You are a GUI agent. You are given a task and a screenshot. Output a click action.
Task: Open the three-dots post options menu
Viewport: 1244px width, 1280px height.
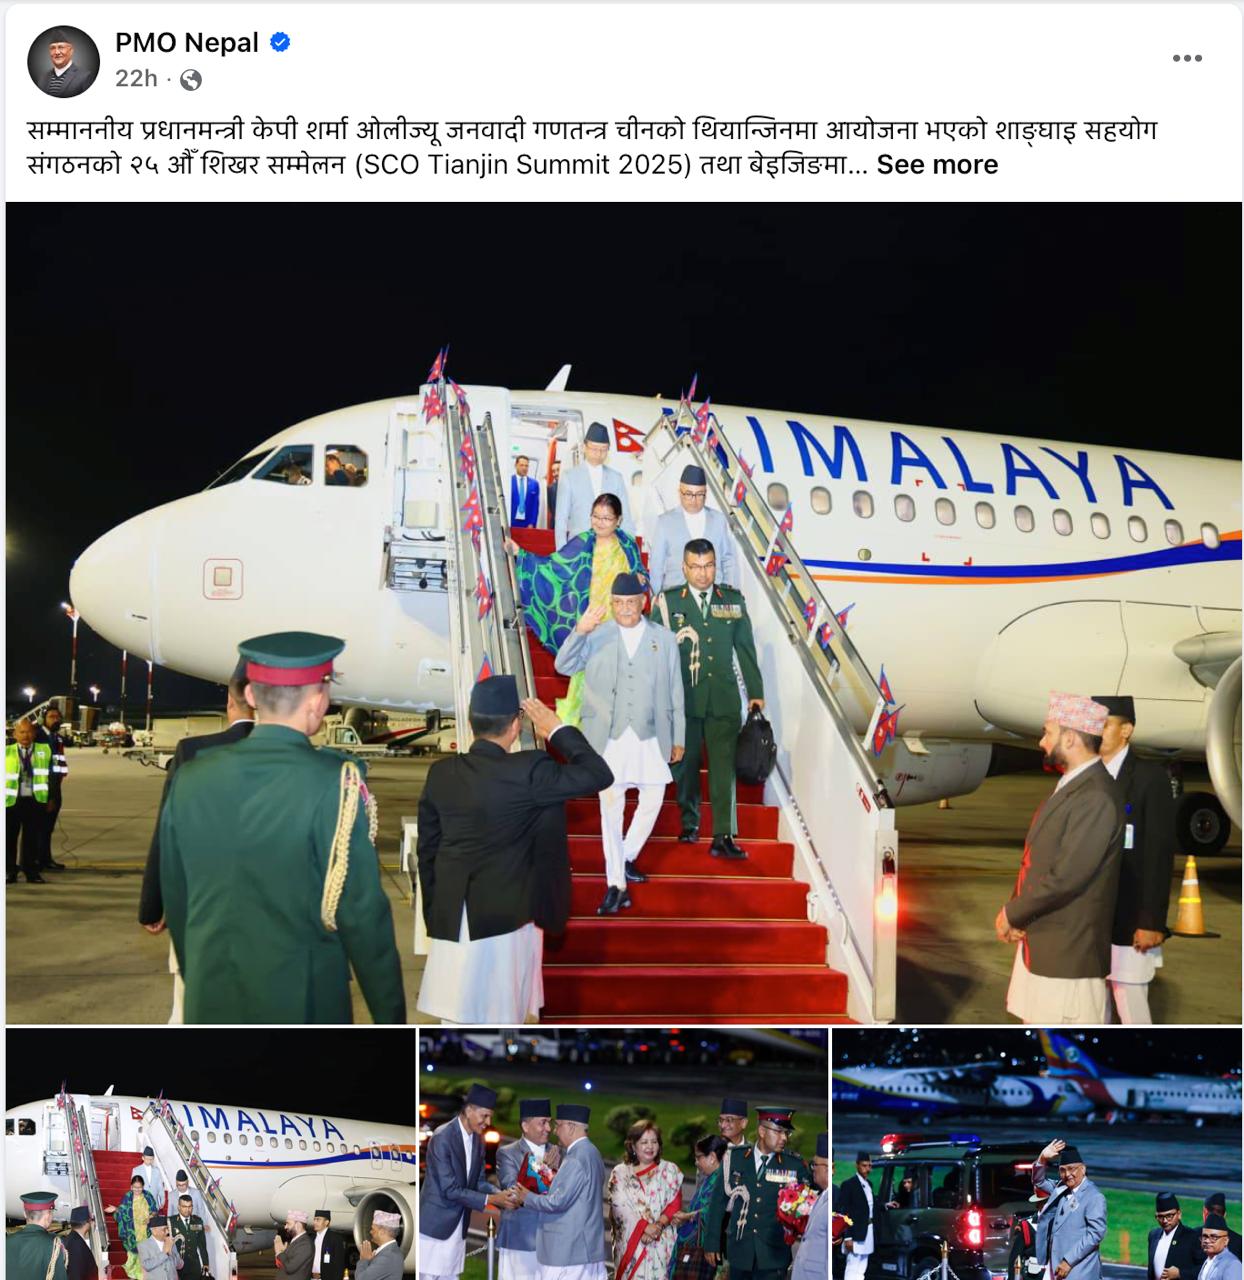tap(1187, 58)
